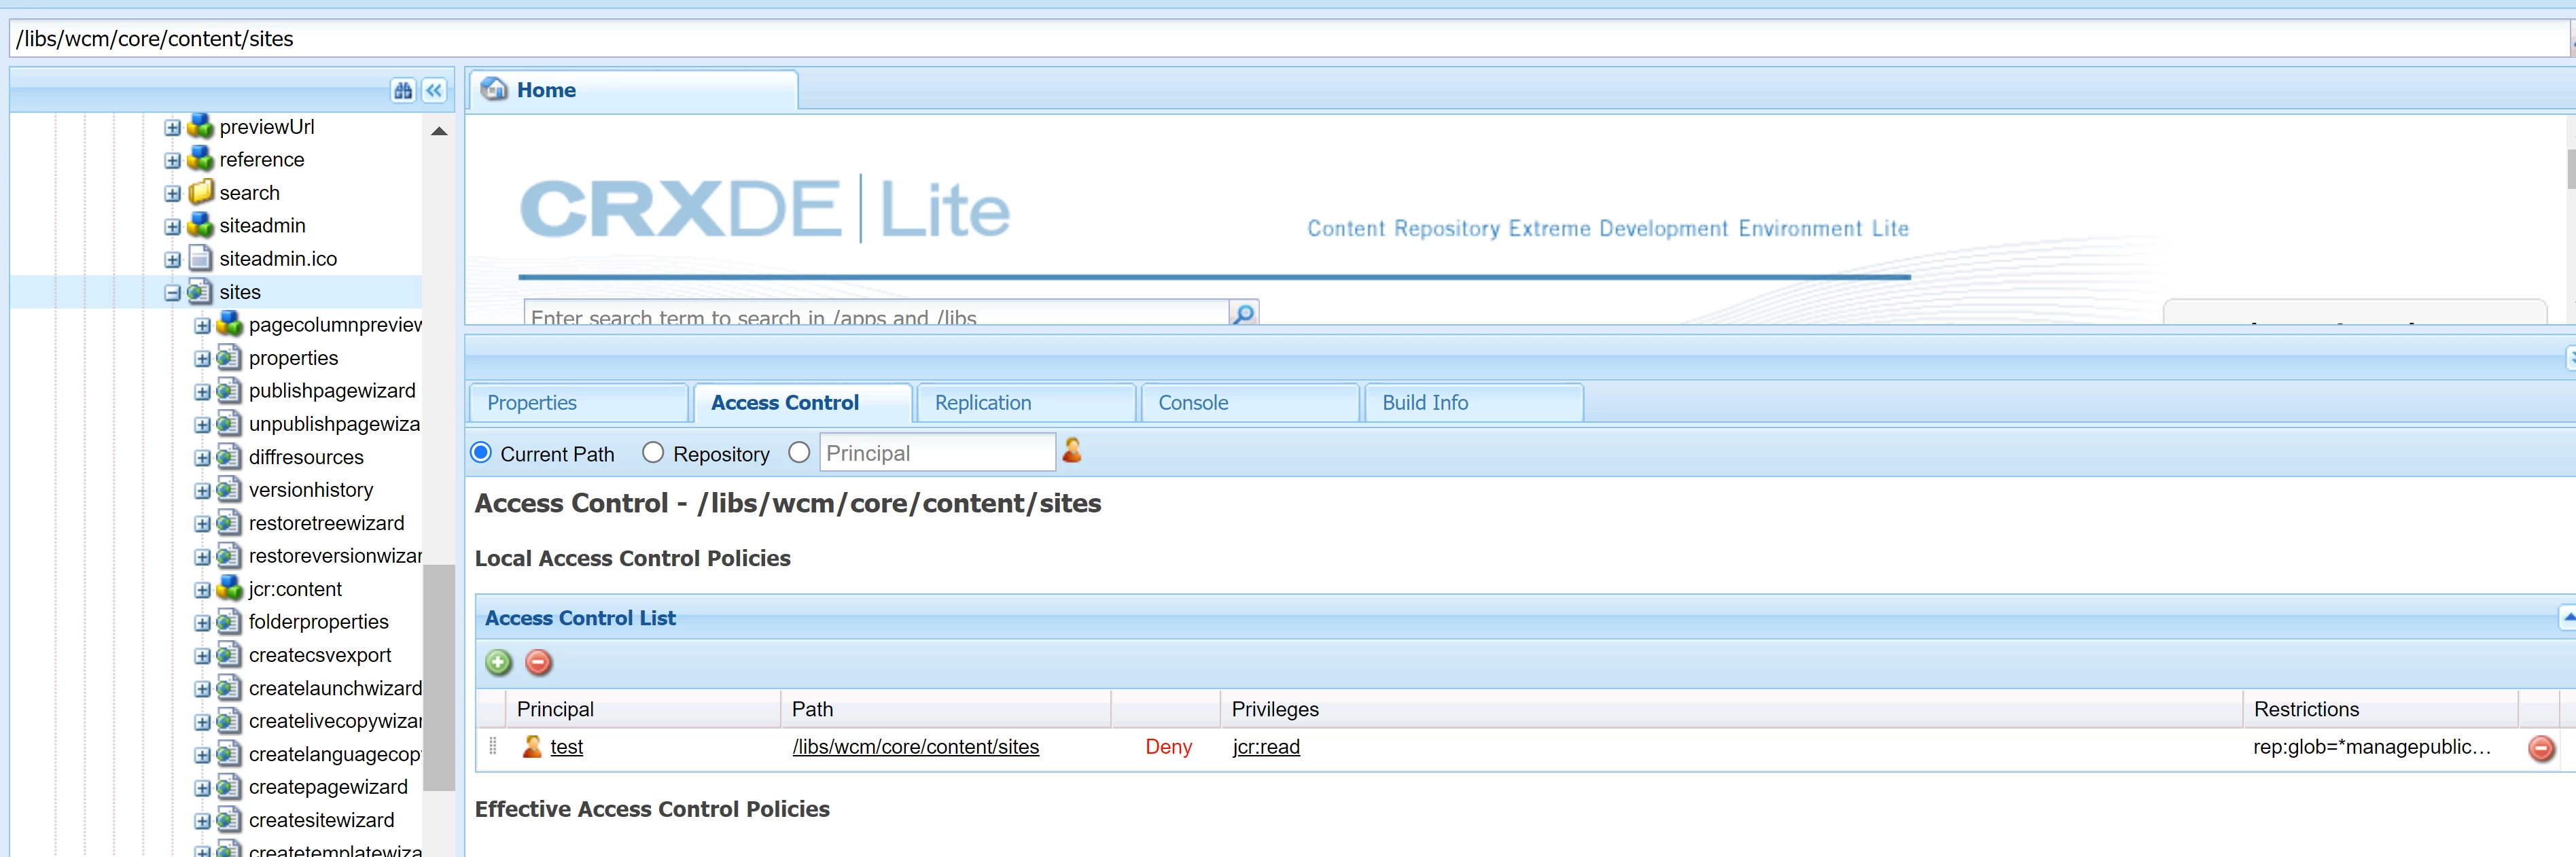
Task: Open the jcr:read privileges link
Action: 1265,747
